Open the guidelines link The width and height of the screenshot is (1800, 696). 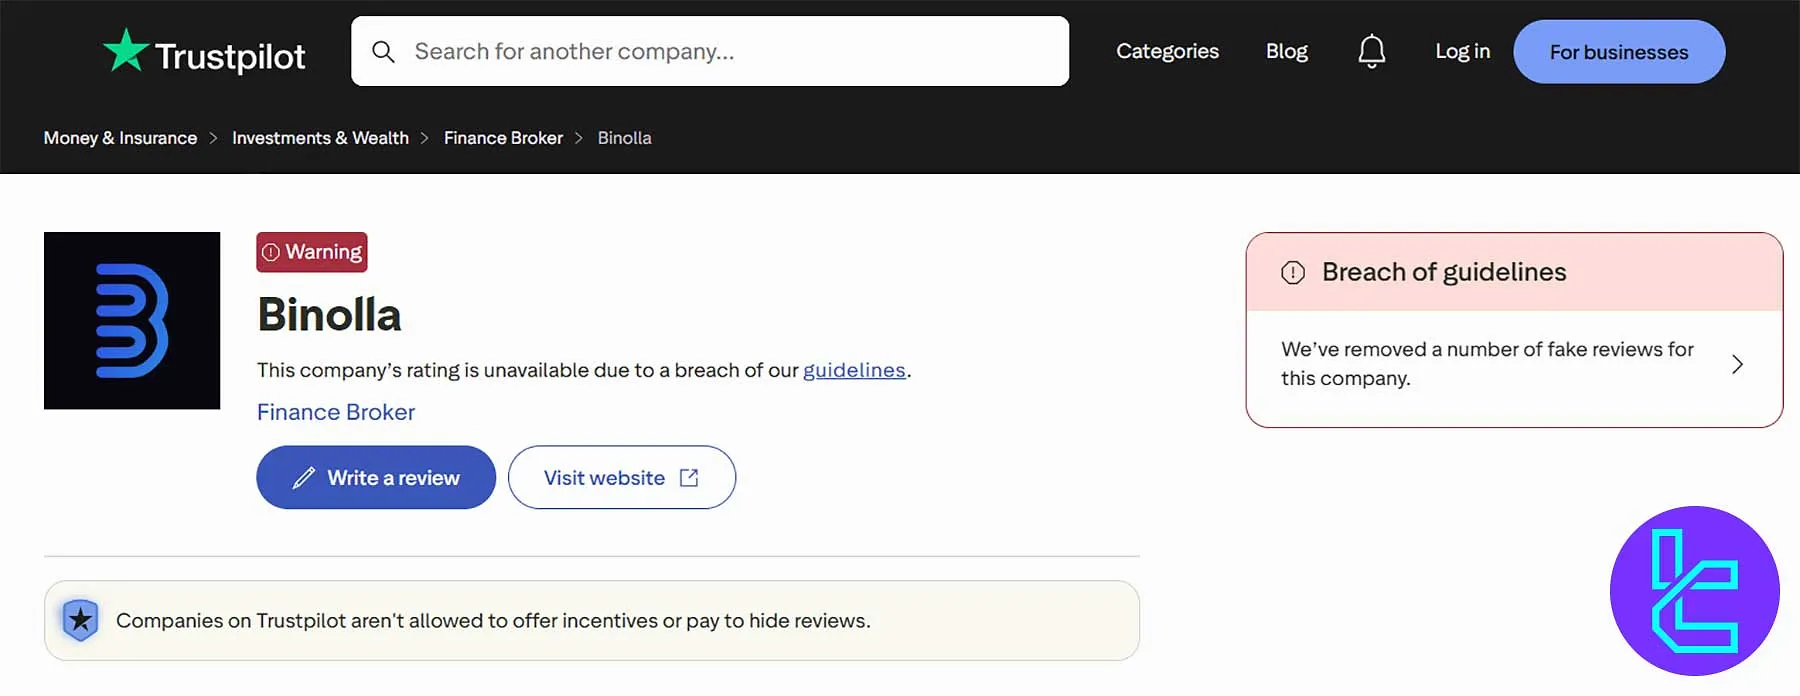pos(854,370)
